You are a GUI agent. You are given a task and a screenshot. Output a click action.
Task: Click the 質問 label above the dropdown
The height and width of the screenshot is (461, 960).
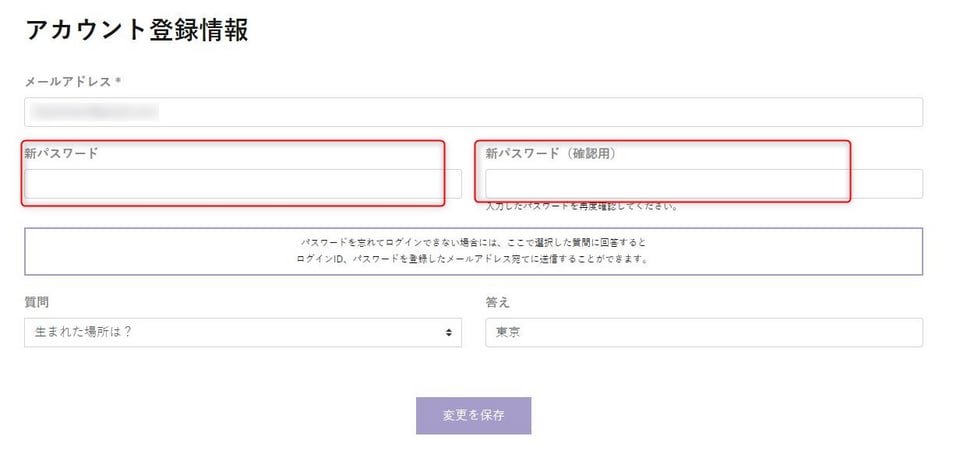[x=37, y=302]
